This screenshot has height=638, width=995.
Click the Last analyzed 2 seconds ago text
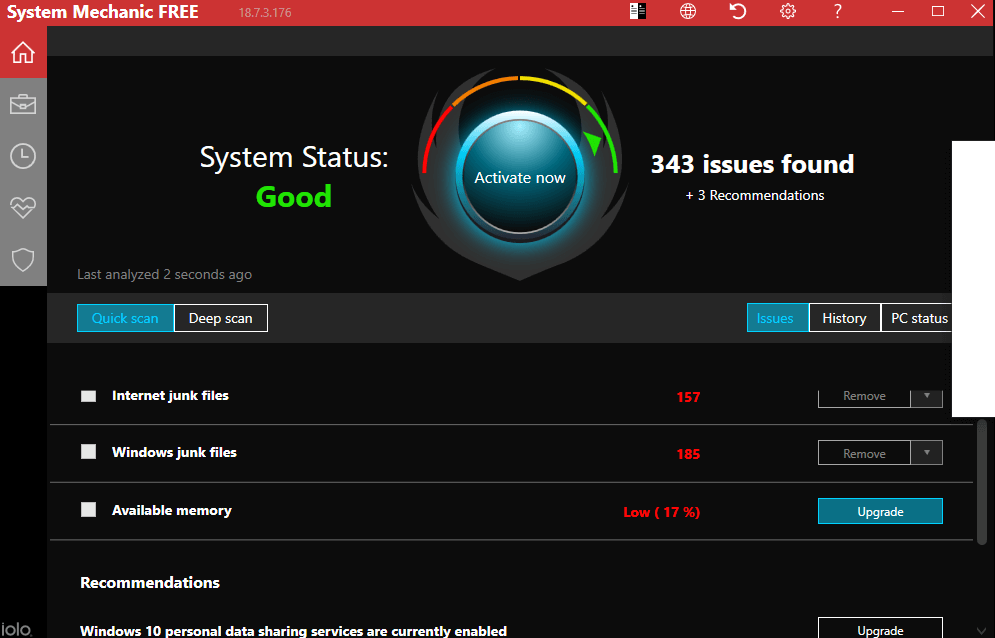tap(164, 274)
